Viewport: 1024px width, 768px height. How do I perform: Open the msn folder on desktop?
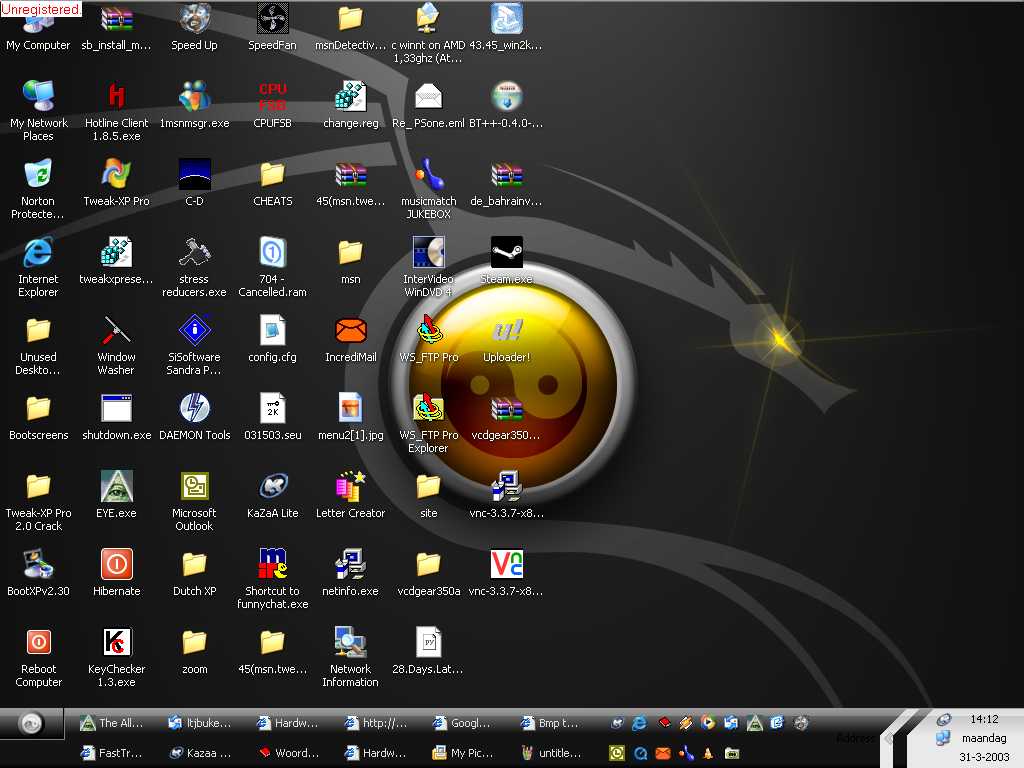(350, 253)
